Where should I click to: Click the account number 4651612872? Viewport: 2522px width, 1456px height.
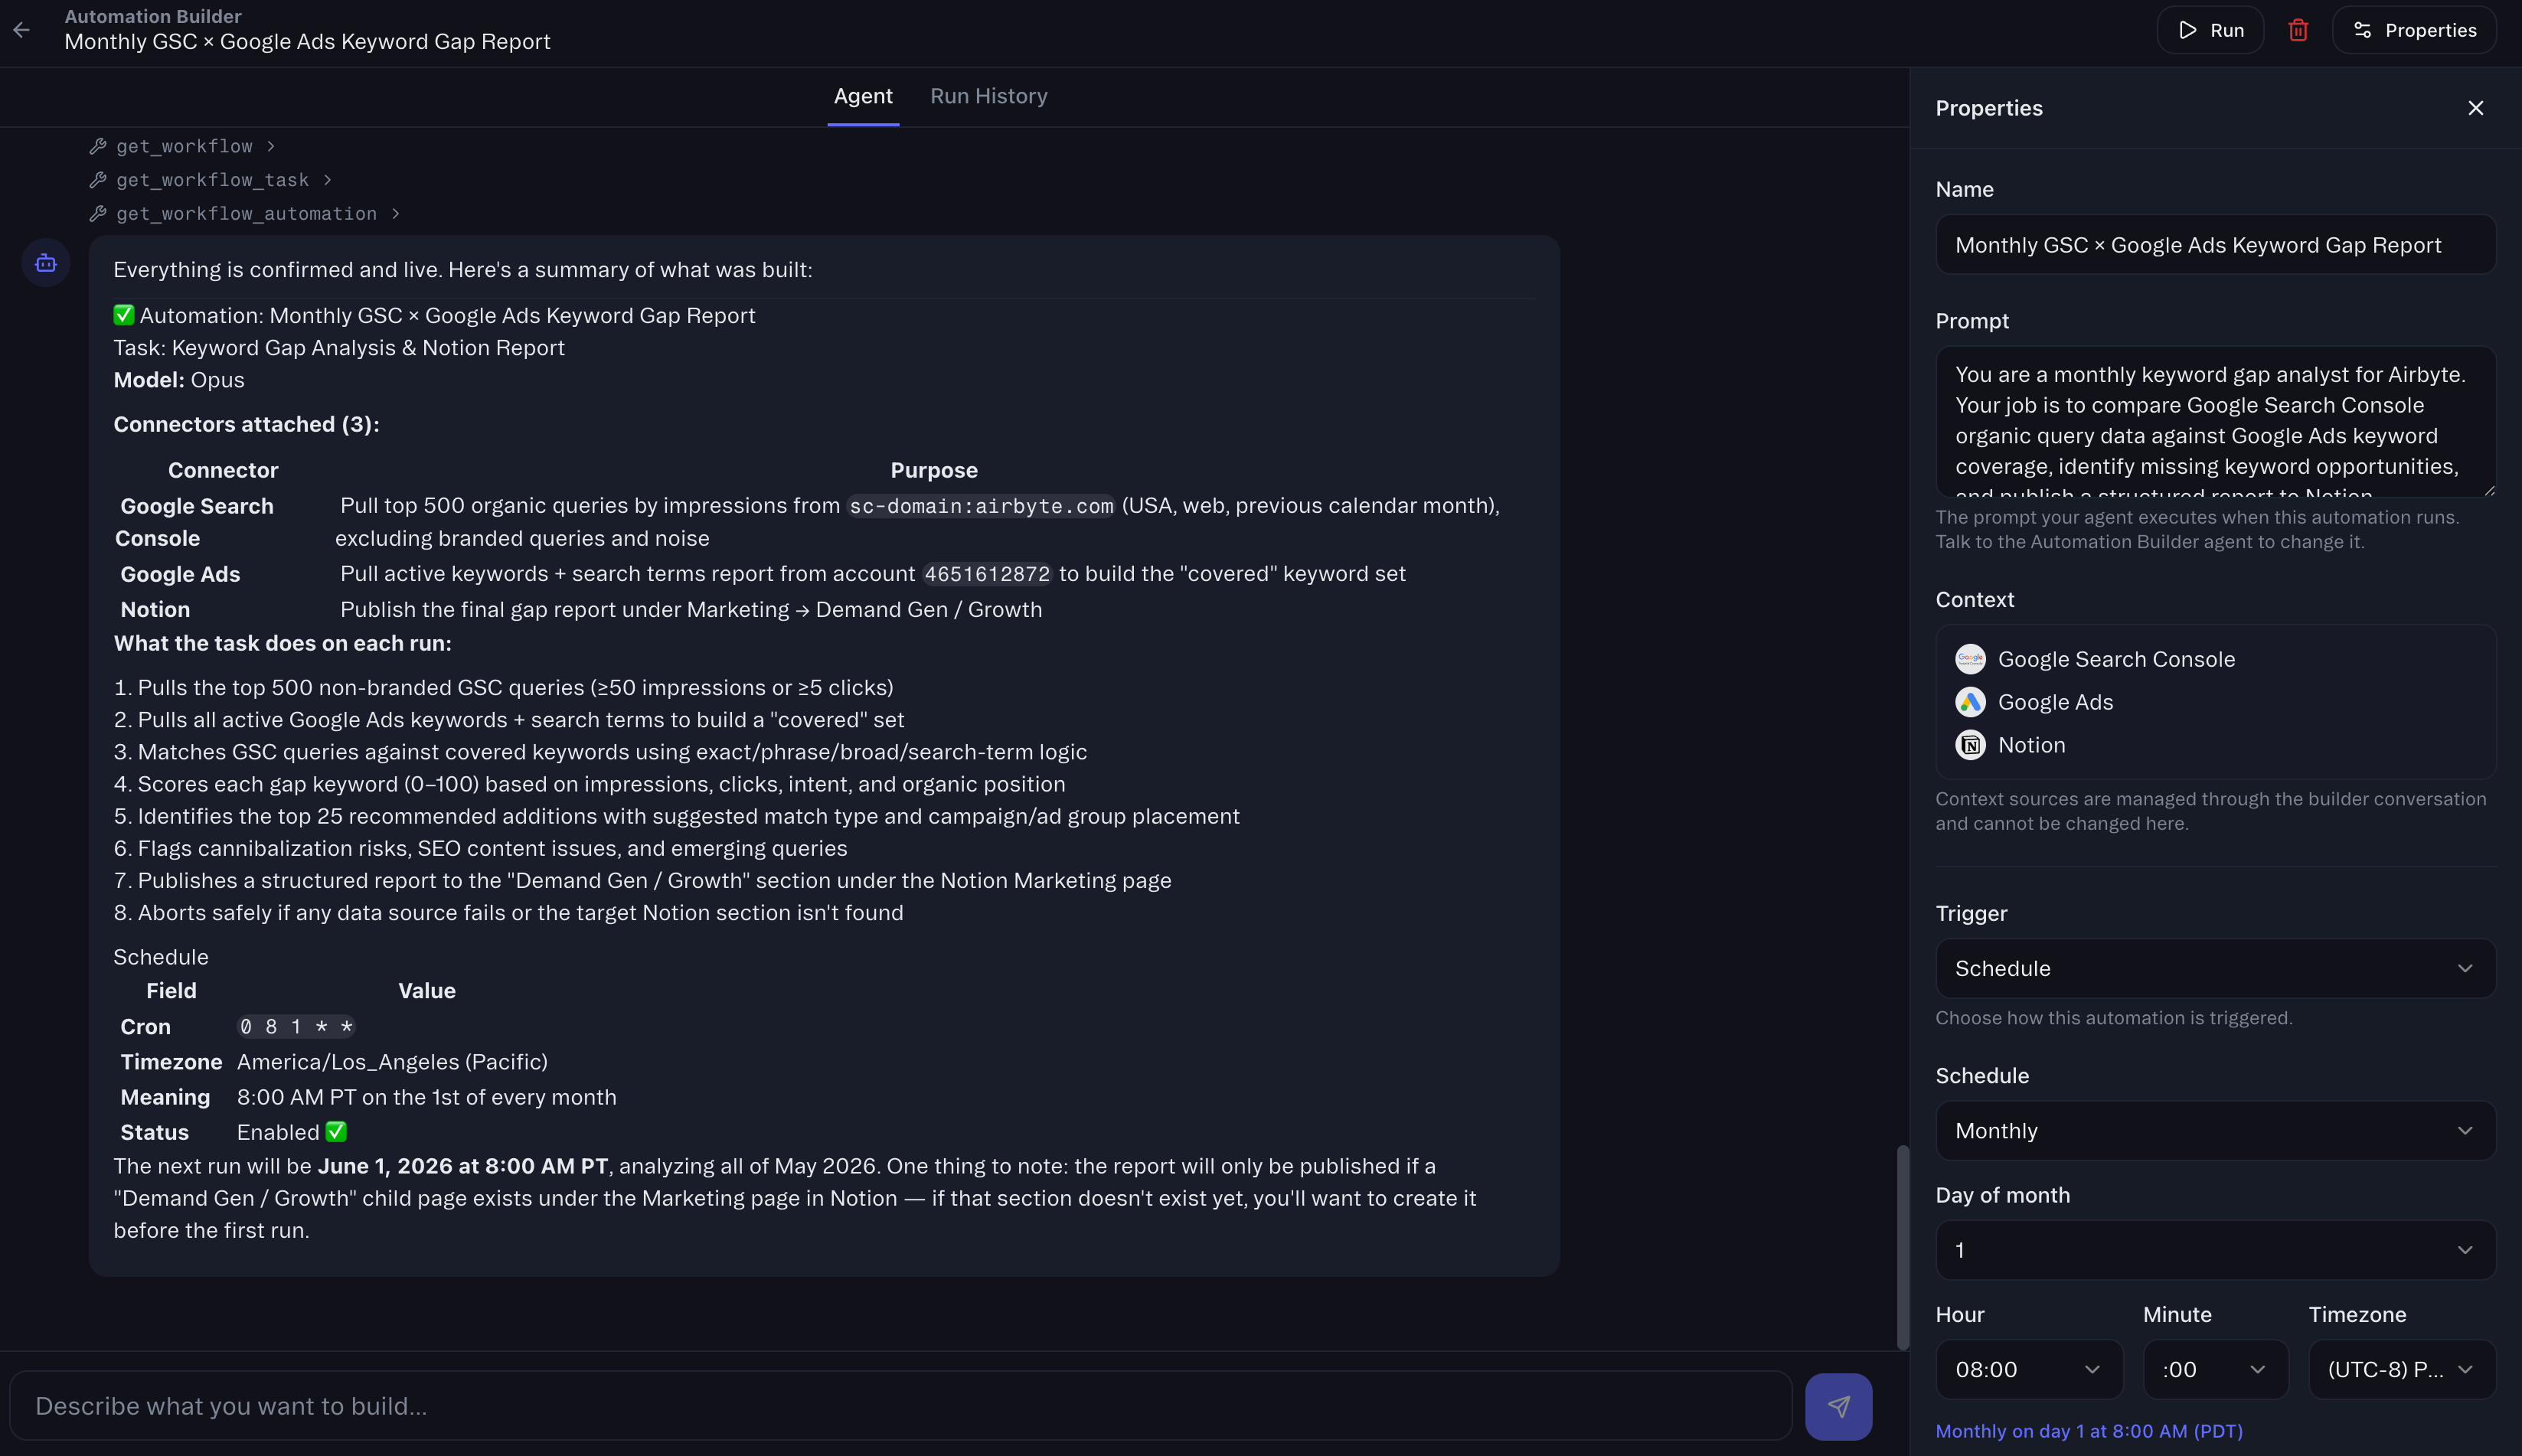pos(987,574)
